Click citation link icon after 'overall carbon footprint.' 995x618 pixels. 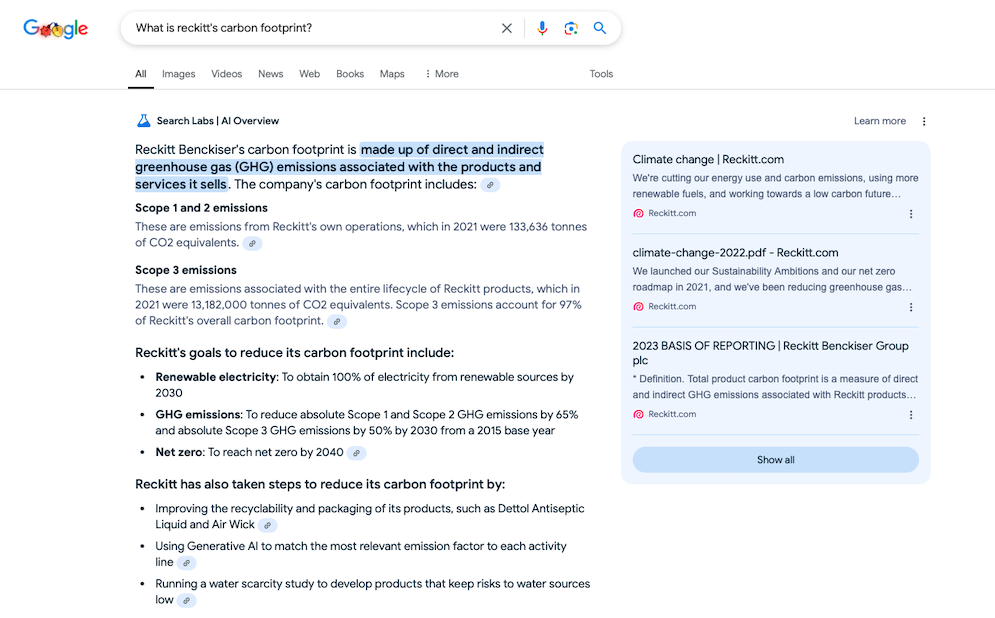337,322
